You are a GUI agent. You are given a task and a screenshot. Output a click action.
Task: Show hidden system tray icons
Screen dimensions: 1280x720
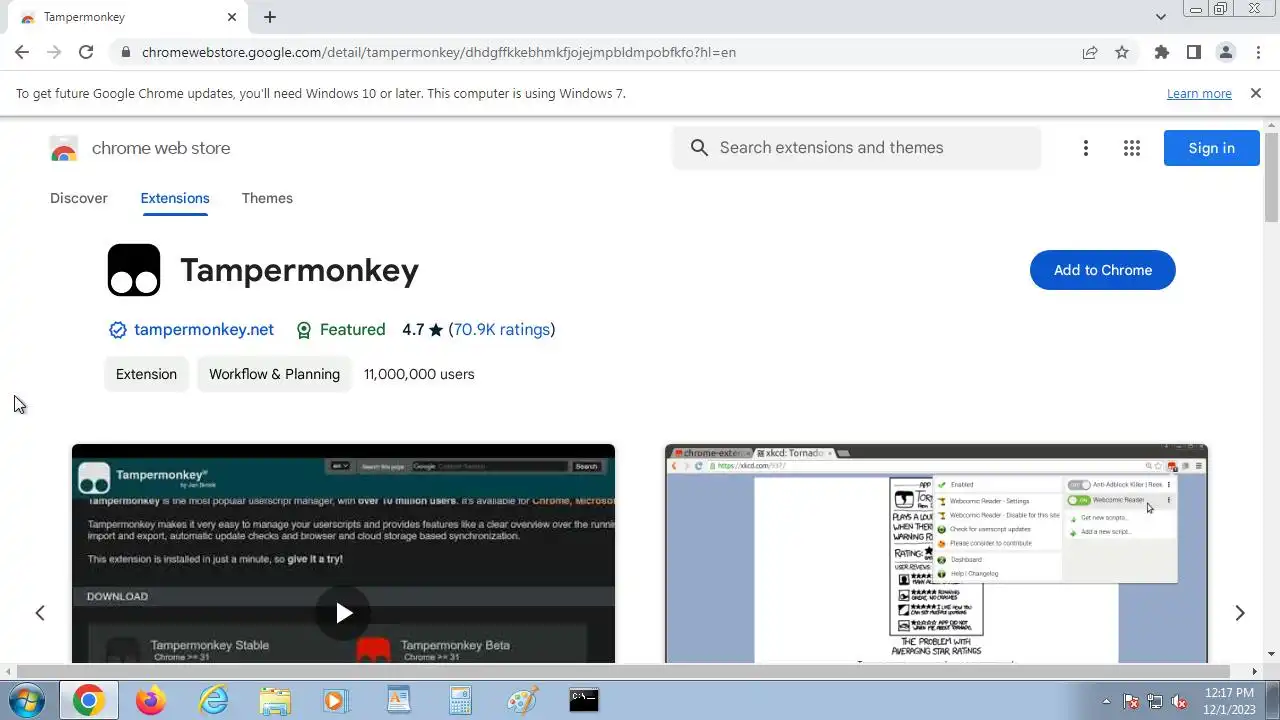(1106, 701)
